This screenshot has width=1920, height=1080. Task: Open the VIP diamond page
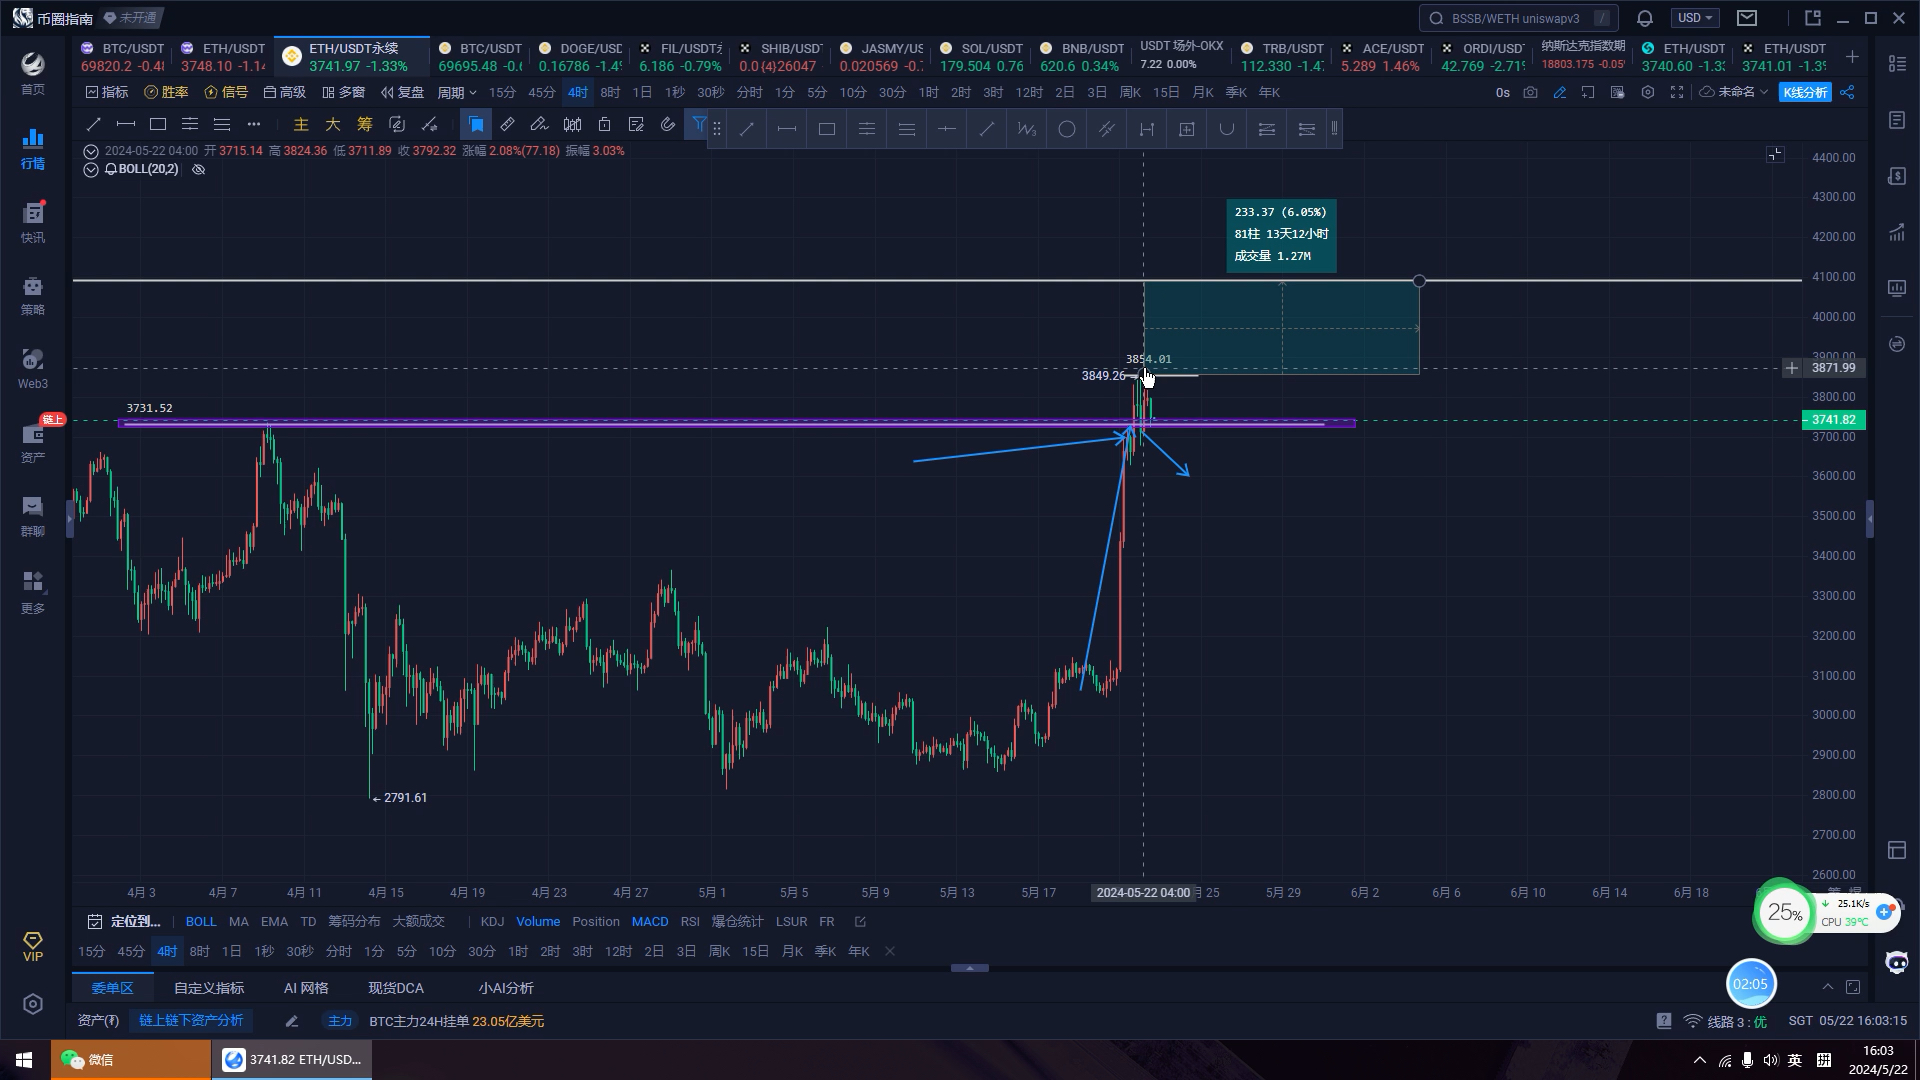[x=33, y=946]
